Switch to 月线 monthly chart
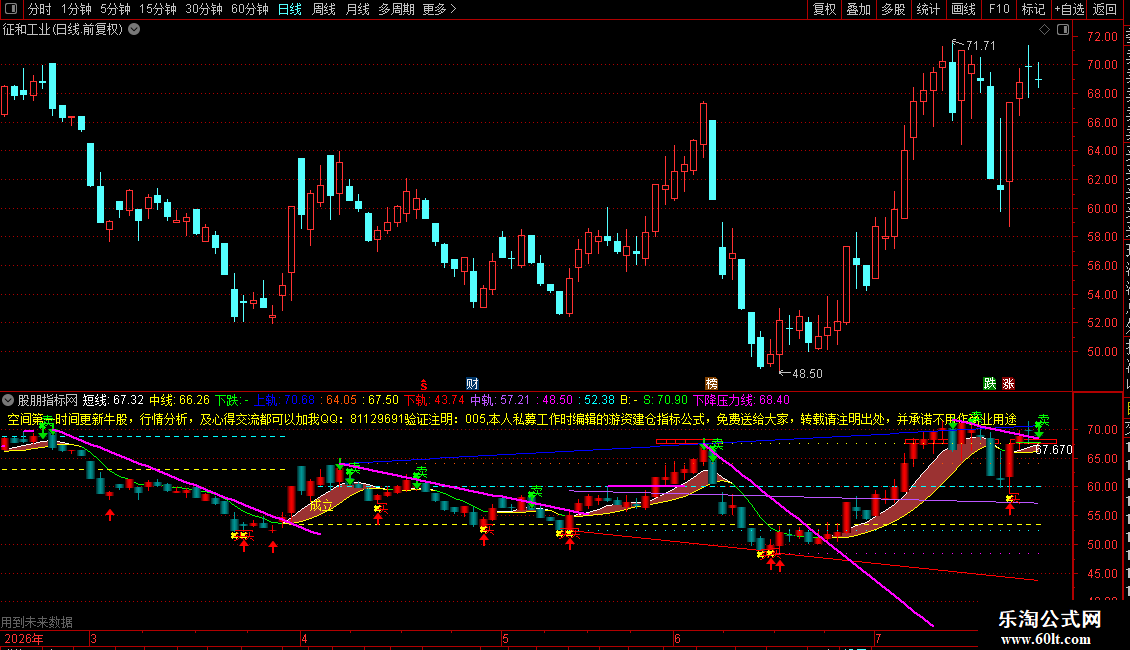 (357, 9)
